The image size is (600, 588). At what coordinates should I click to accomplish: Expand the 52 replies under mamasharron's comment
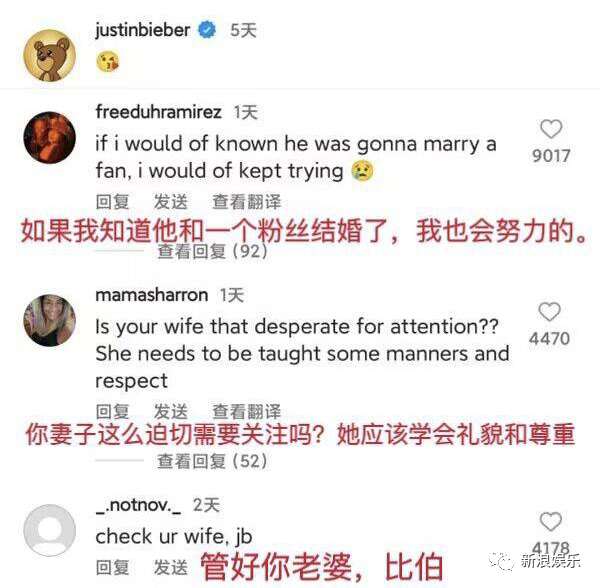point(212,461)
